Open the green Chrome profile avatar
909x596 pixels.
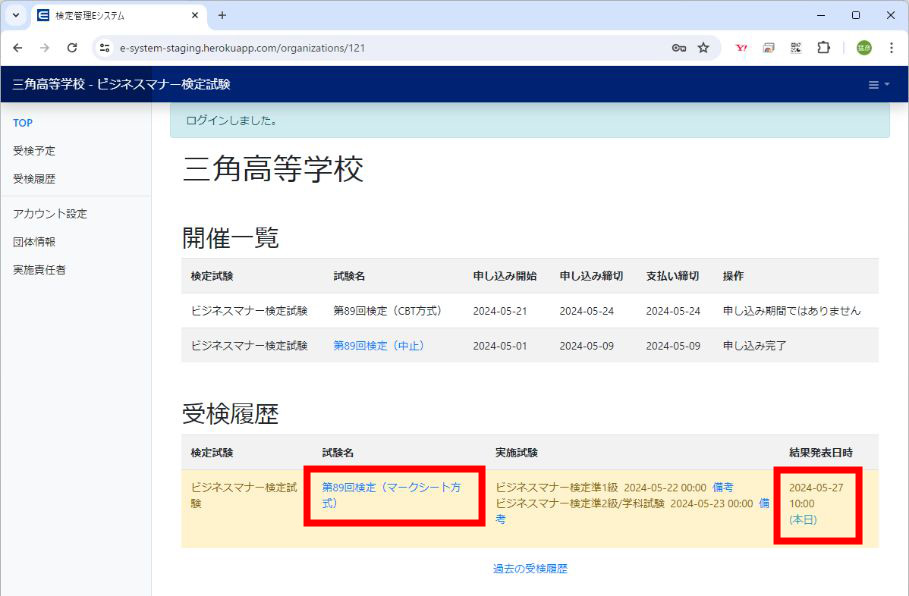coord(864,48)
